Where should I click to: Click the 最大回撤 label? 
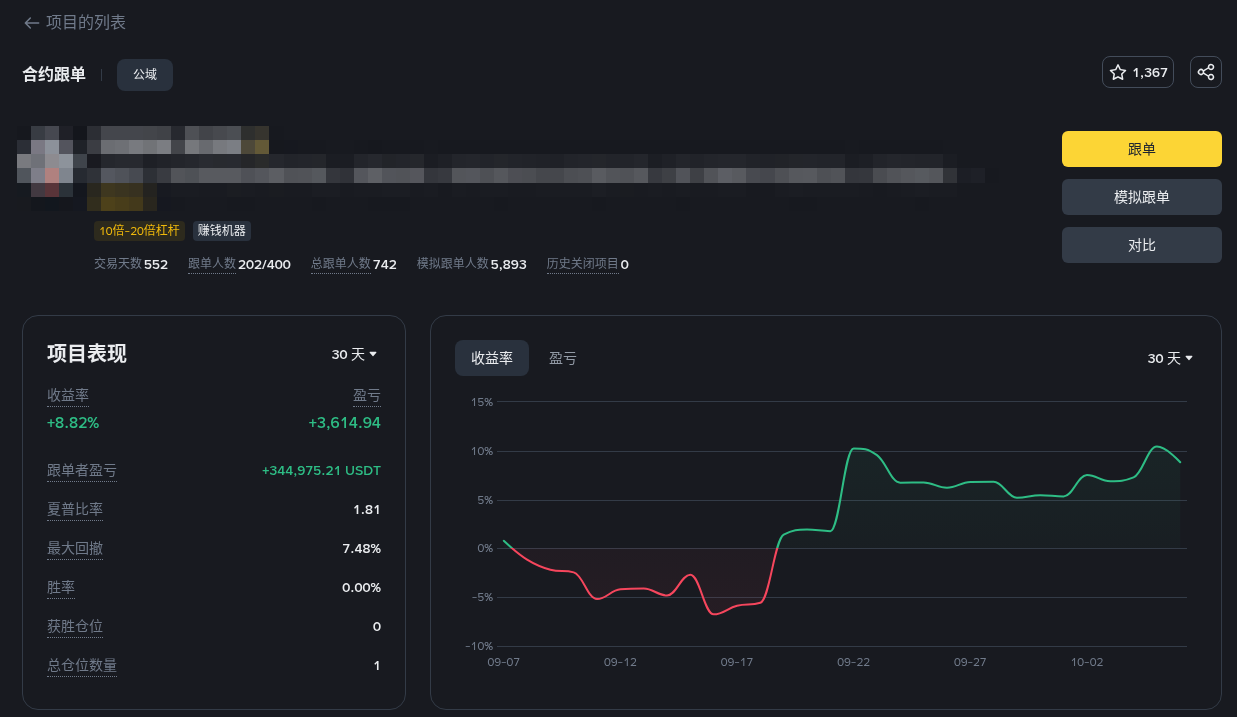click(75, 548)
